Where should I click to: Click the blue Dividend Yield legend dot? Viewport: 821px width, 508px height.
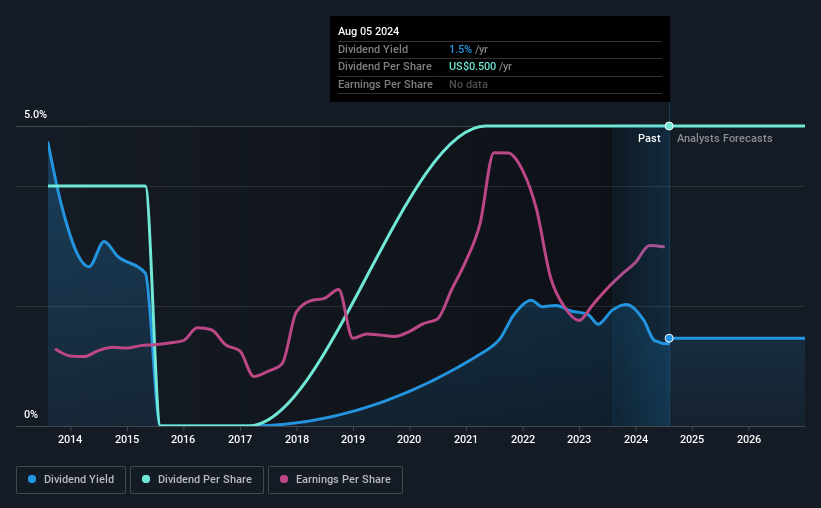[32, 479]
